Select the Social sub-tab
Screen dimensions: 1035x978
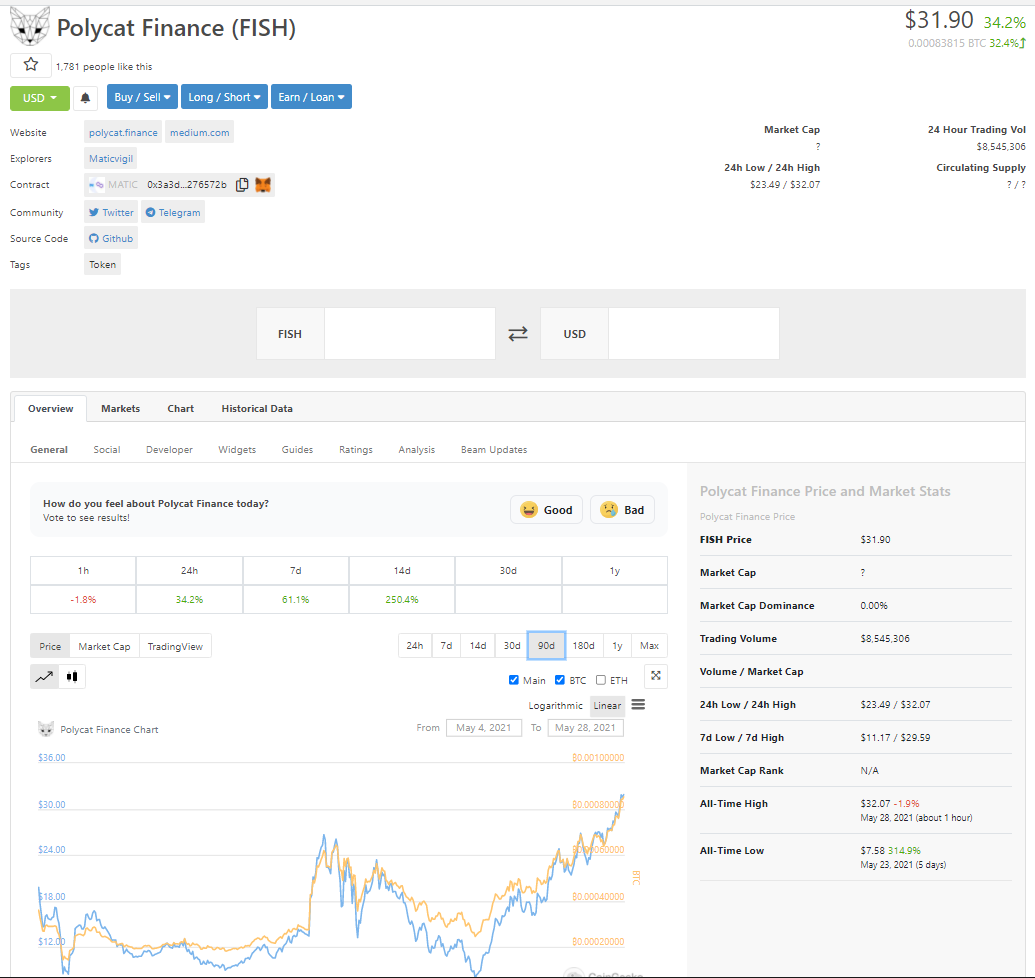point(106,449)
